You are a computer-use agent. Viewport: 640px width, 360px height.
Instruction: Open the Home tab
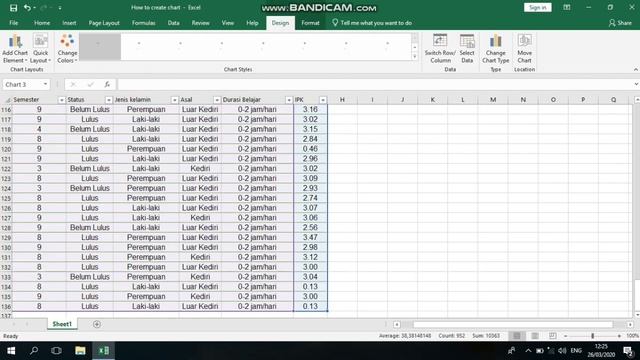[x=42, y=23]
